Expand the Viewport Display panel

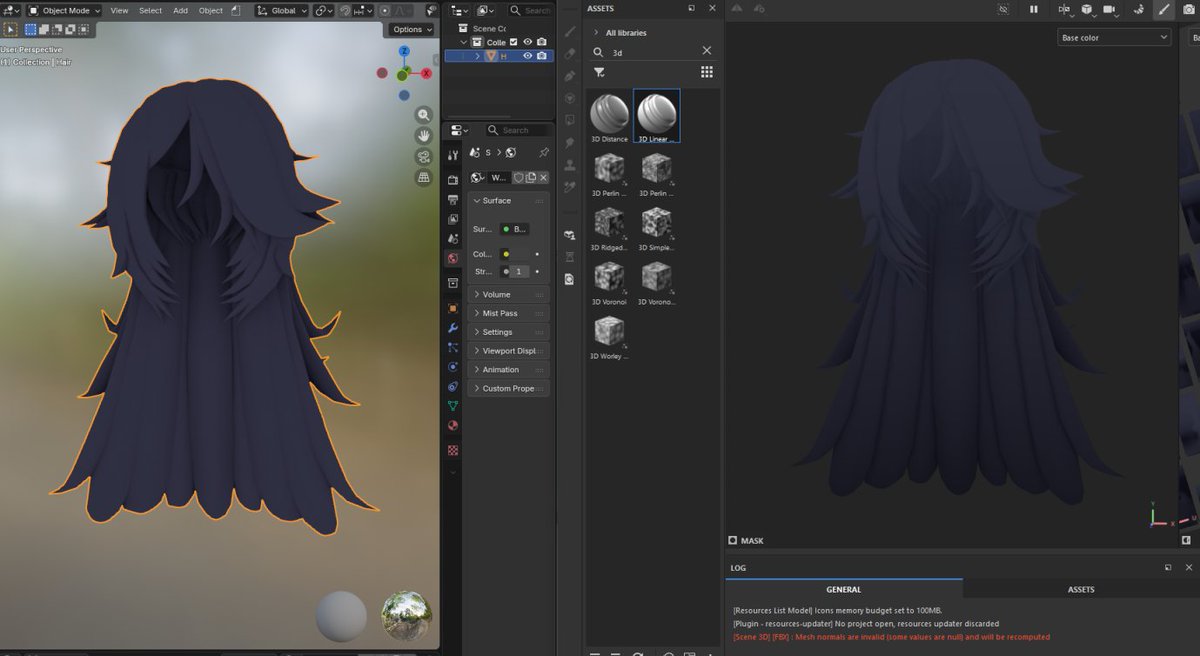coord(508,351)
